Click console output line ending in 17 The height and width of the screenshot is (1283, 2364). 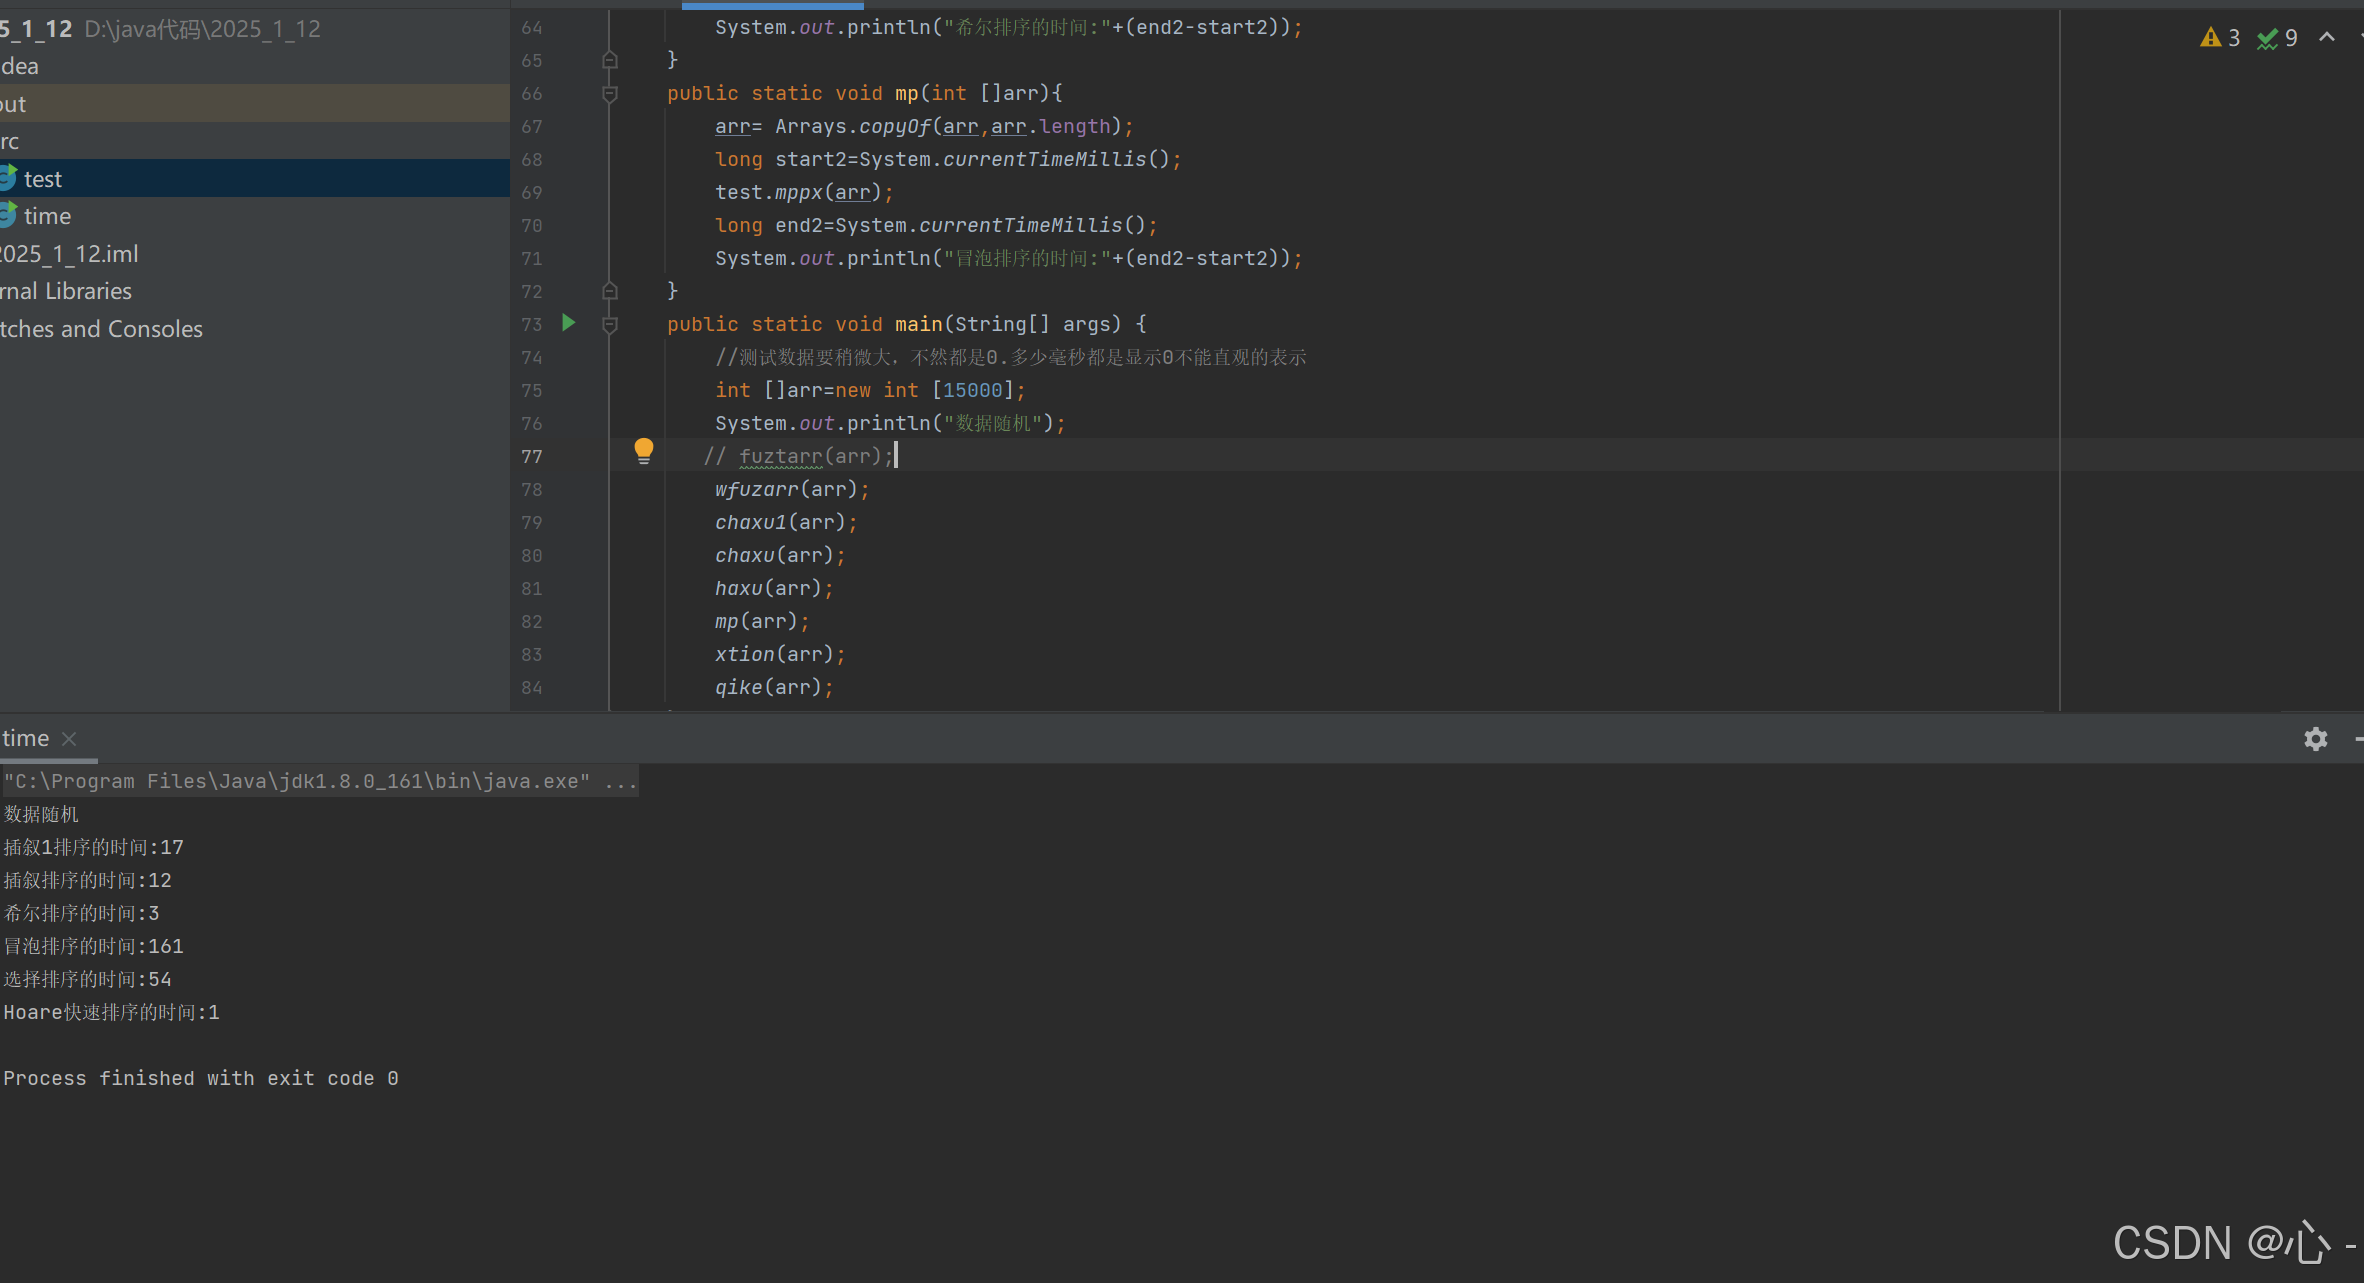tap(93, 847)
